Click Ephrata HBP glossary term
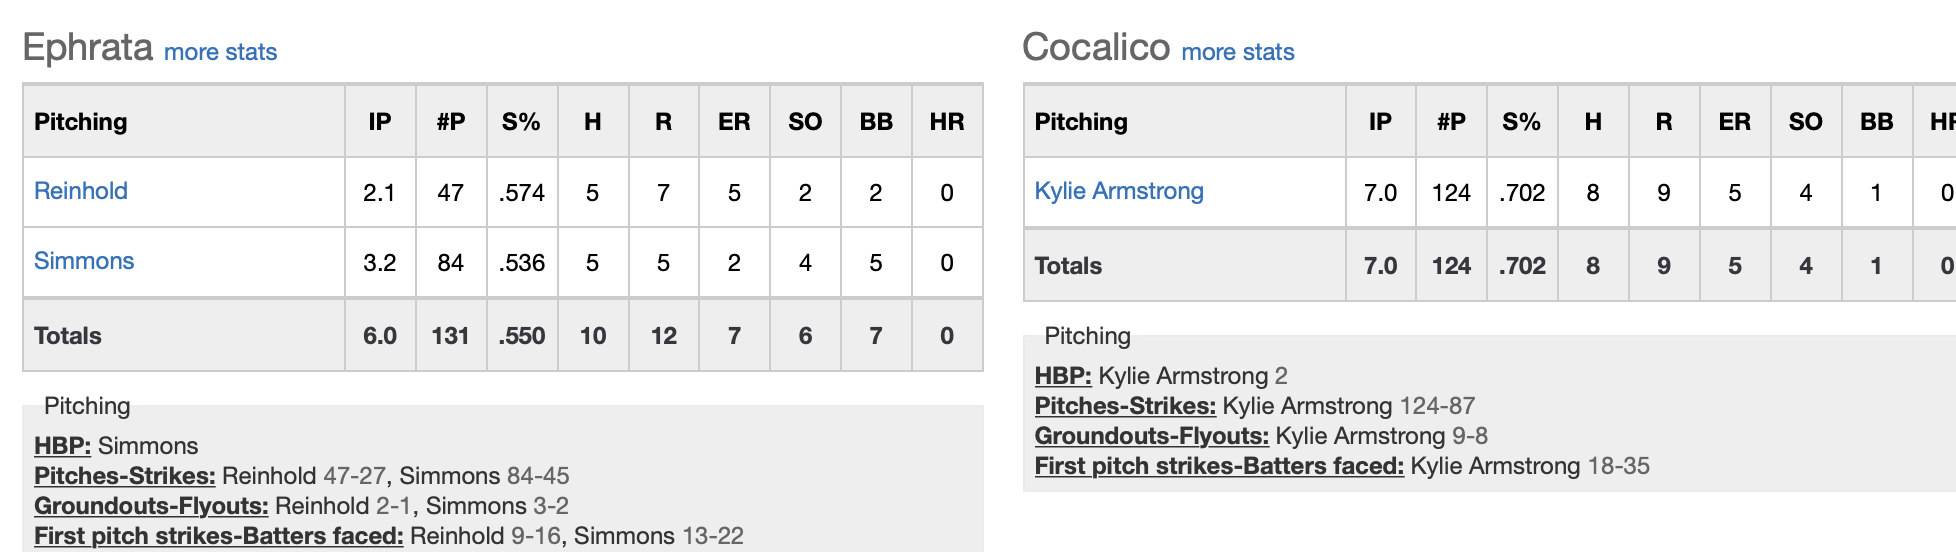Screen dimensions: 1956x552 [x=62, y=446]
